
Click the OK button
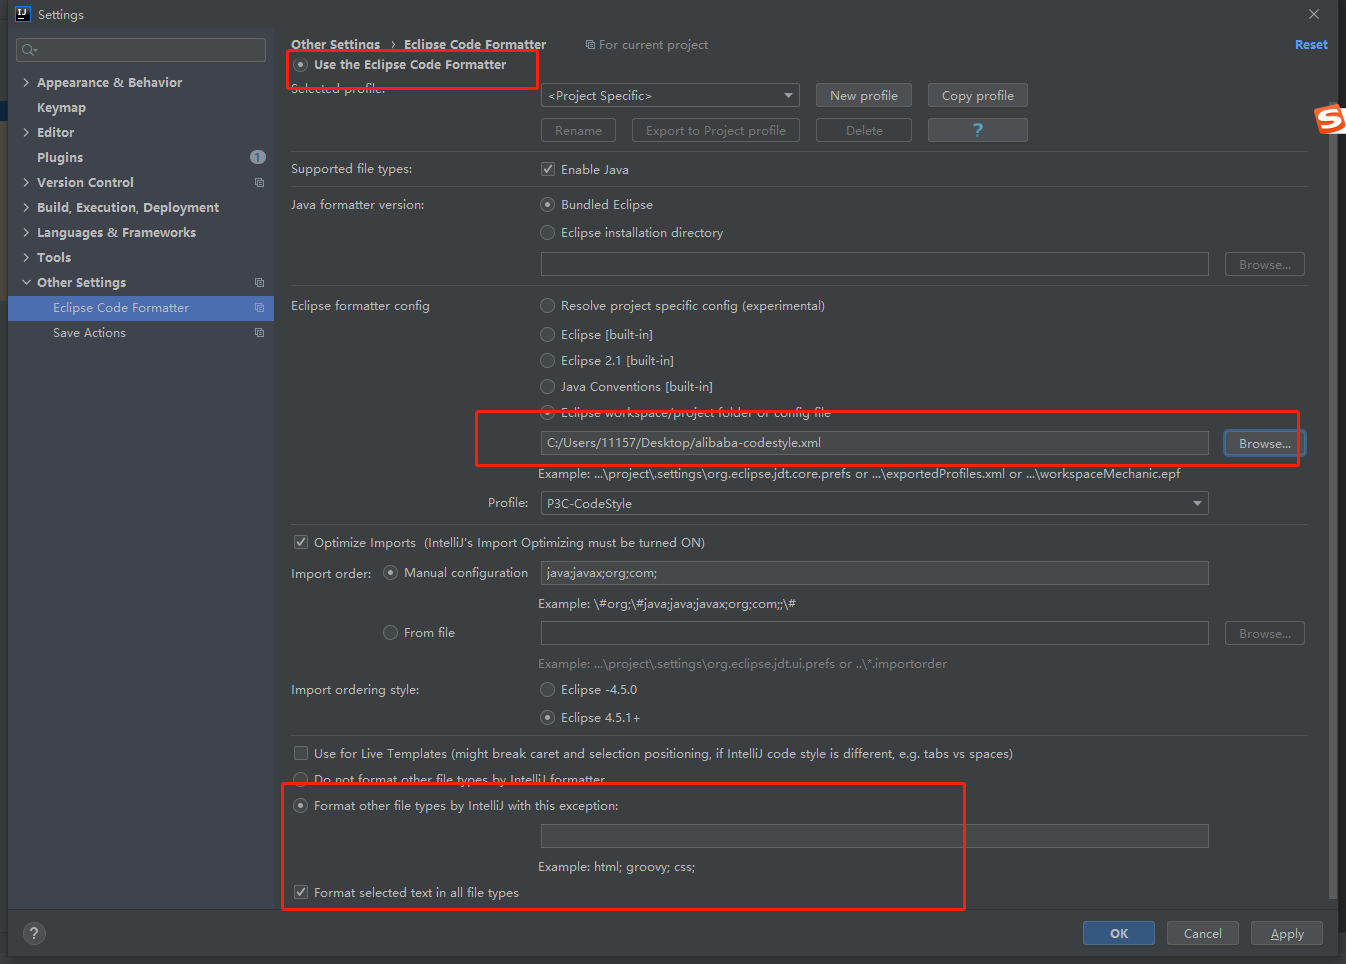click(1119, 933)
